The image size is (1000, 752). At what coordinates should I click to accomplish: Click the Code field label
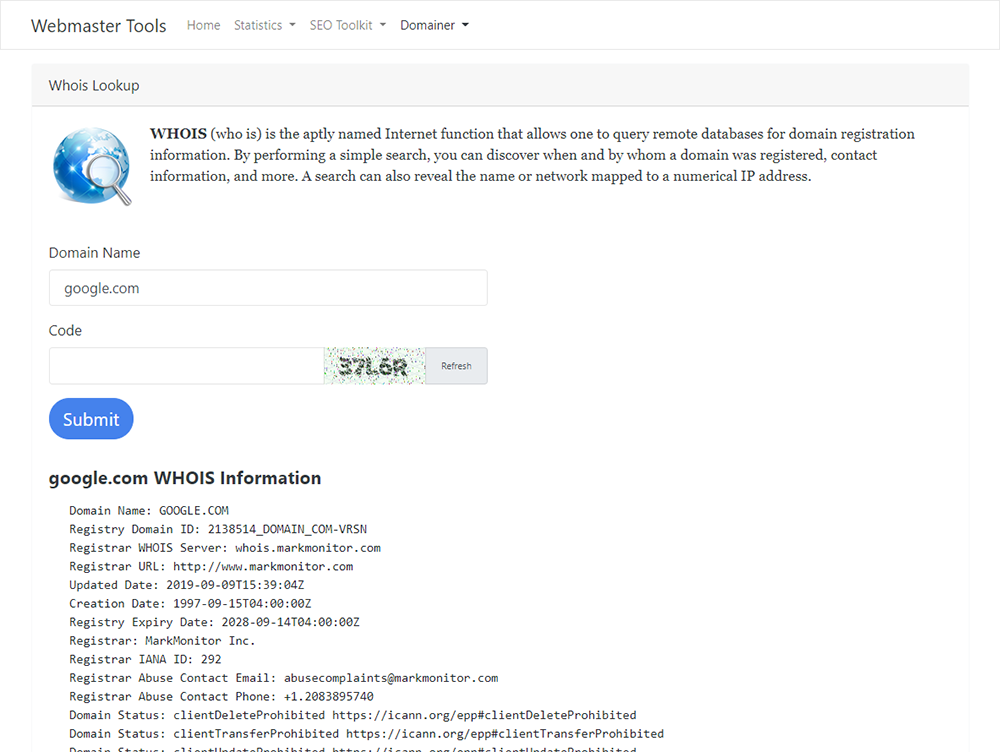pyautogui.click(x=65, y=330)
